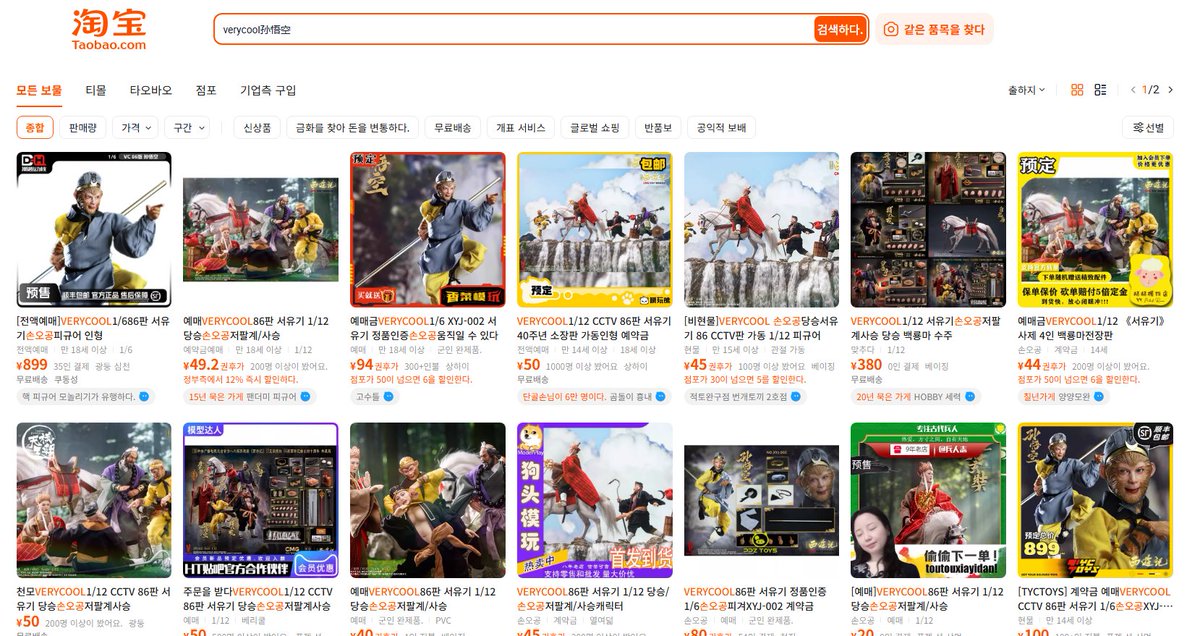
Task: Open the 가격 dropdown
Action: (x=135, y=127)
